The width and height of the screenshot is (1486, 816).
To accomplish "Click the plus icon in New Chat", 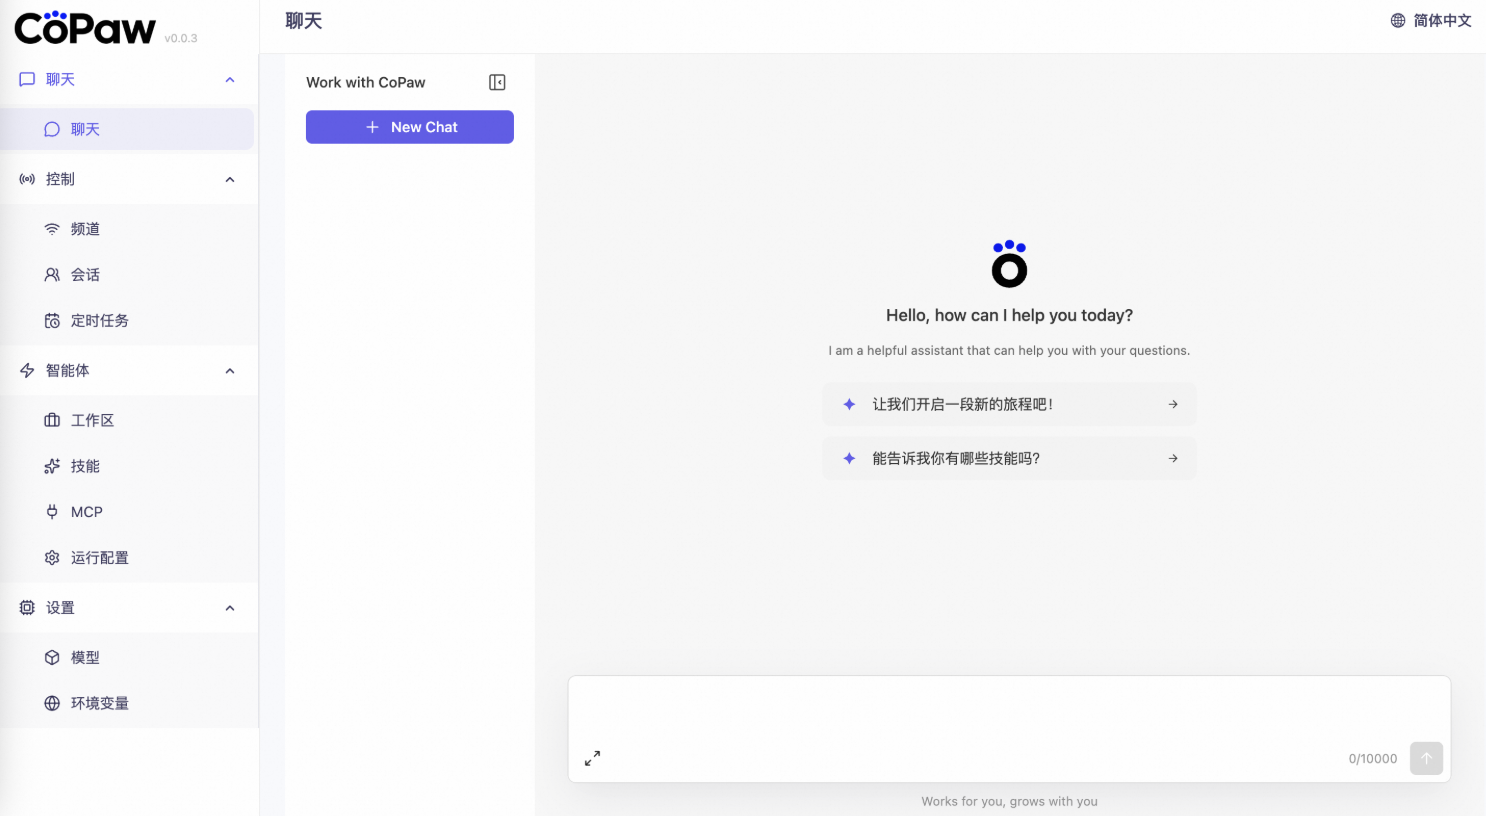I will (x=372, y=127).
